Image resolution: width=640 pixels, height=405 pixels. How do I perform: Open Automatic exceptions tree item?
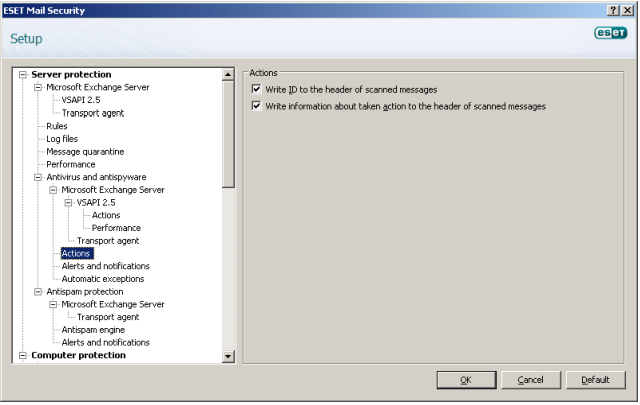click(103, 279)
